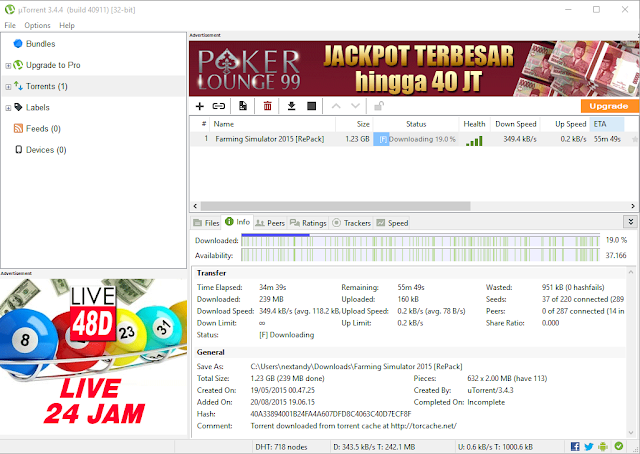Expand the Upgrade to Pro tree node
Viewport: 640px width, 454px height.
[8, 66]
